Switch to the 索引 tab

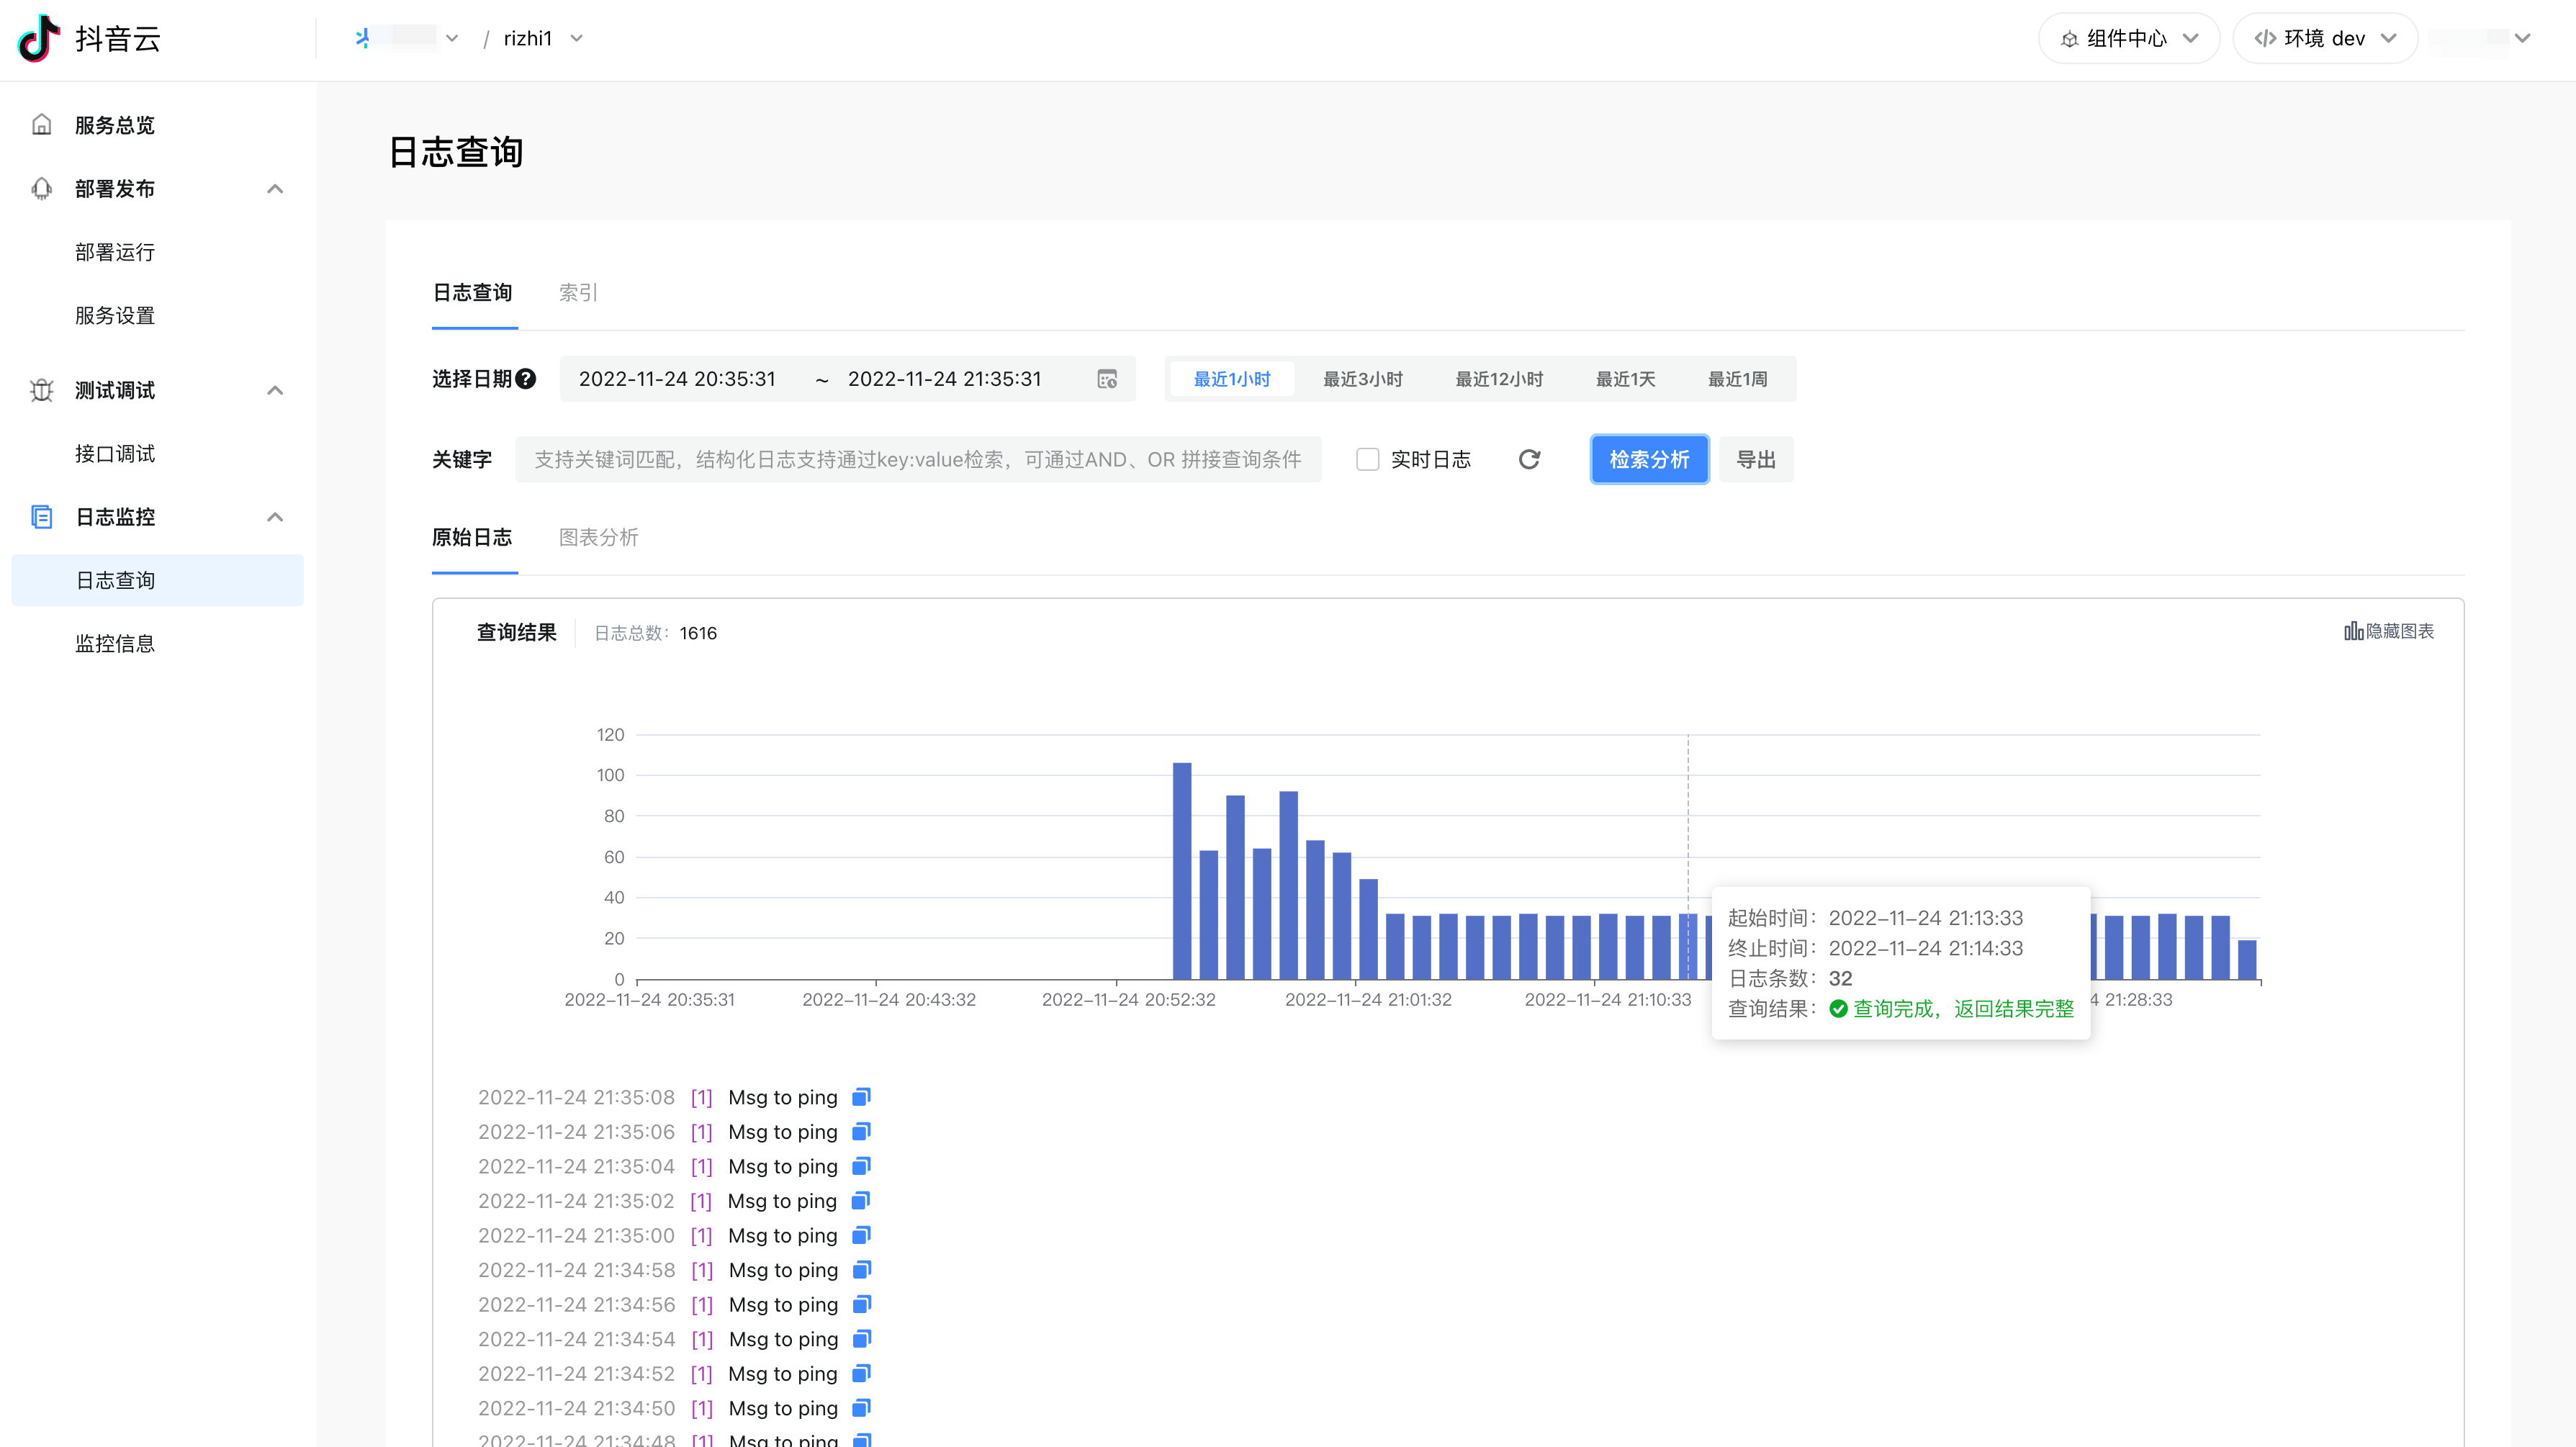pos(578,293)
